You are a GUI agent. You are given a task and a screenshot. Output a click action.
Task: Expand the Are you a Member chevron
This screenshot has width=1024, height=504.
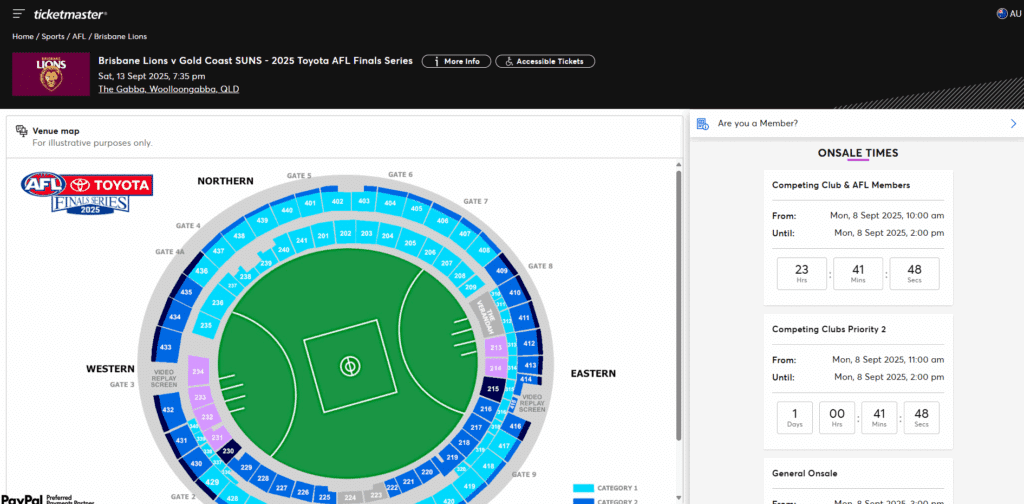tap(1014, 123)
